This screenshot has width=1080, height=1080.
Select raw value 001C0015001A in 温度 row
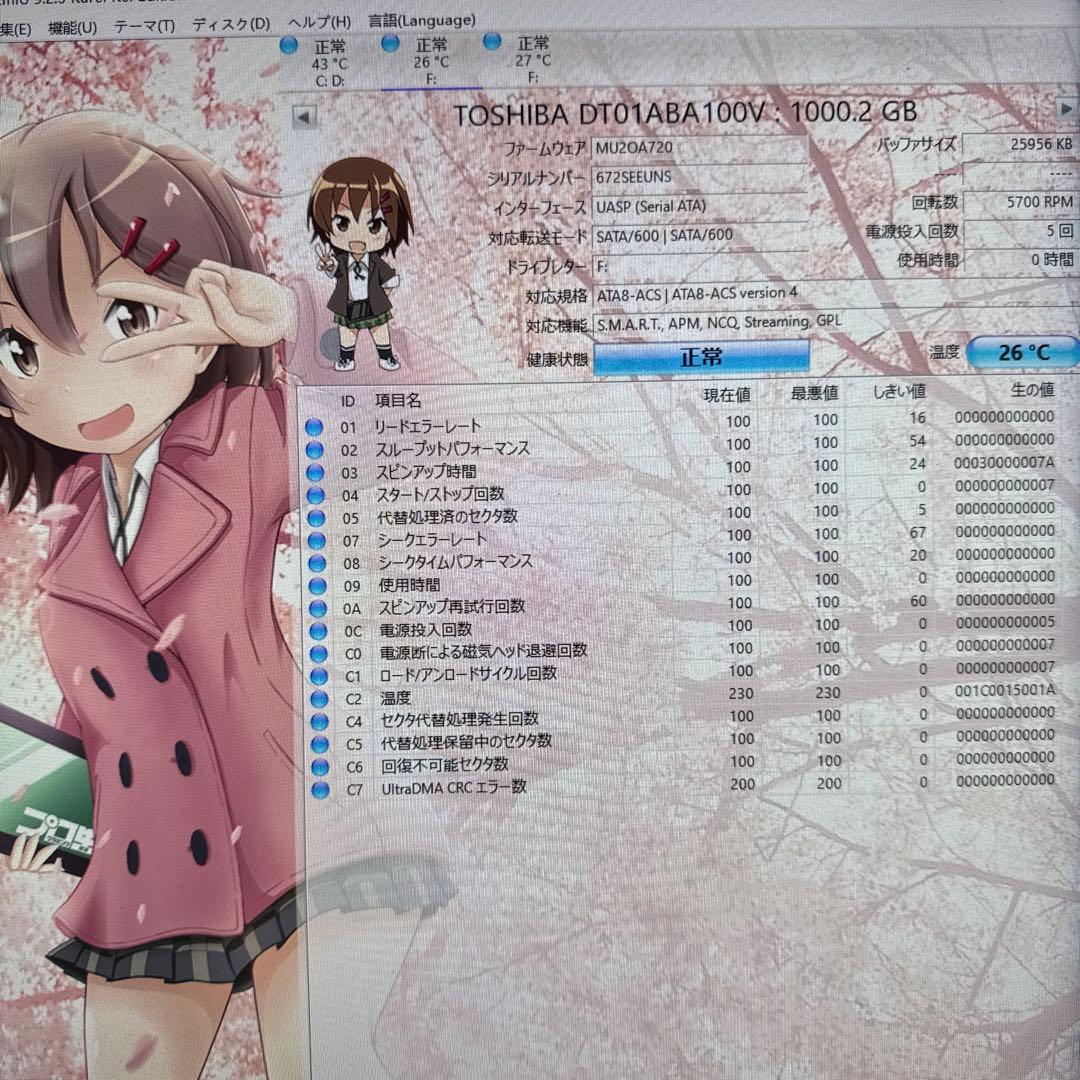(1006, 689)
